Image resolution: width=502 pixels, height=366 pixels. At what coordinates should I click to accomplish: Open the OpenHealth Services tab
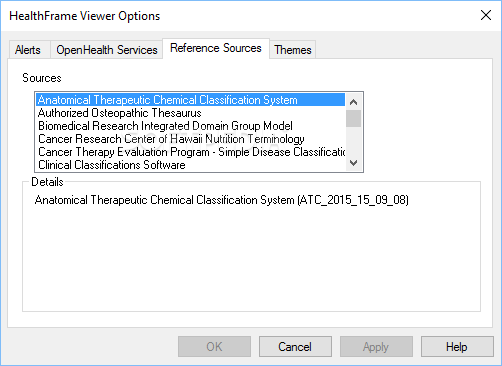107,50
